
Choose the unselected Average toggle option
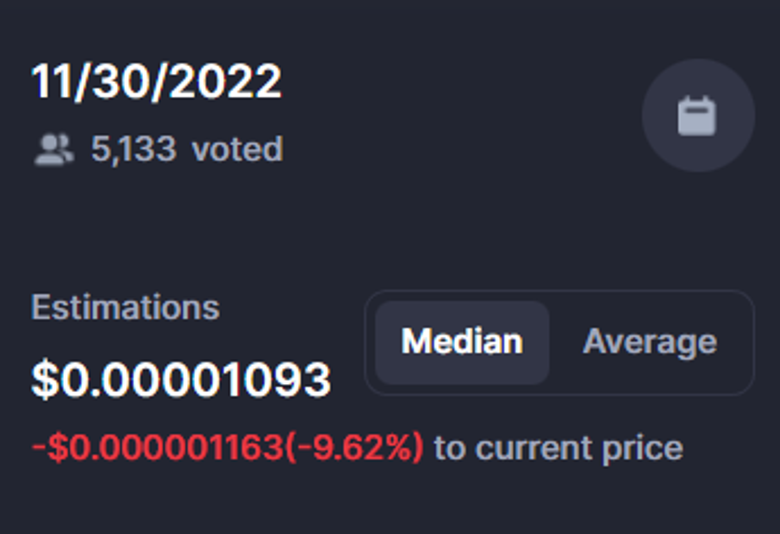pyautogui.click(x=649, y=342)
